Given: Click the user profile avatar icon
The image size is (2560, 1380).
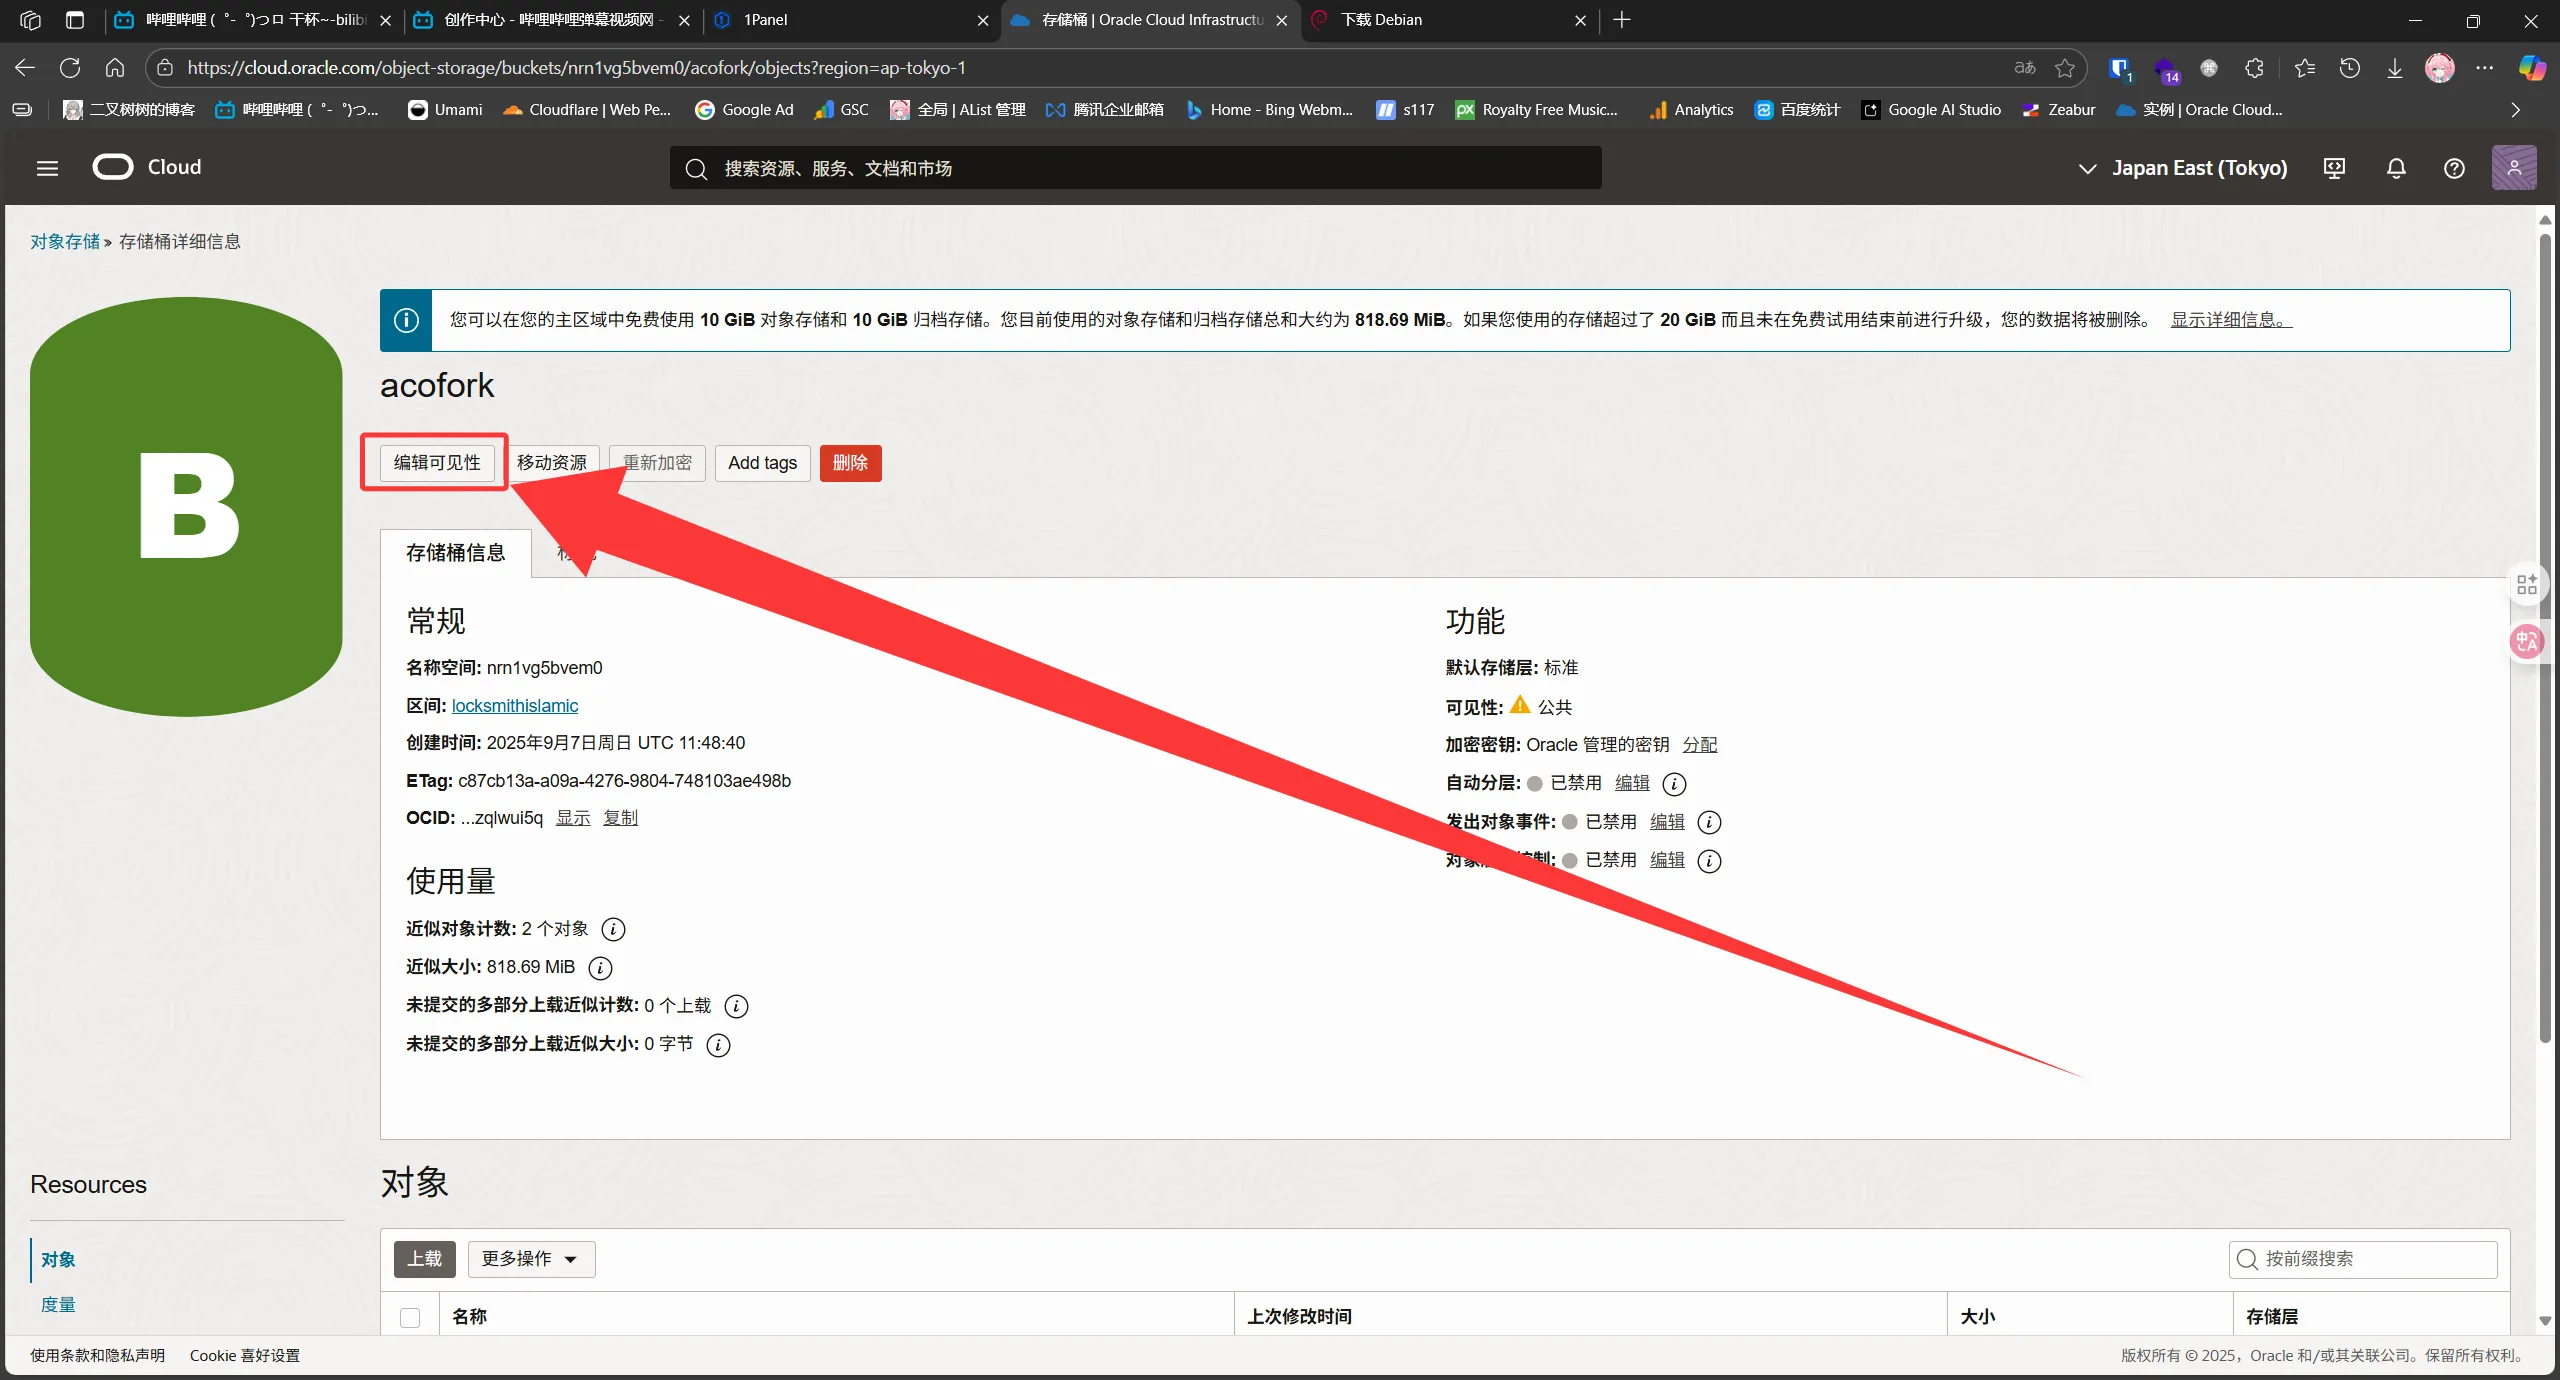Looking at the screenshot, I should point(2514,168).
